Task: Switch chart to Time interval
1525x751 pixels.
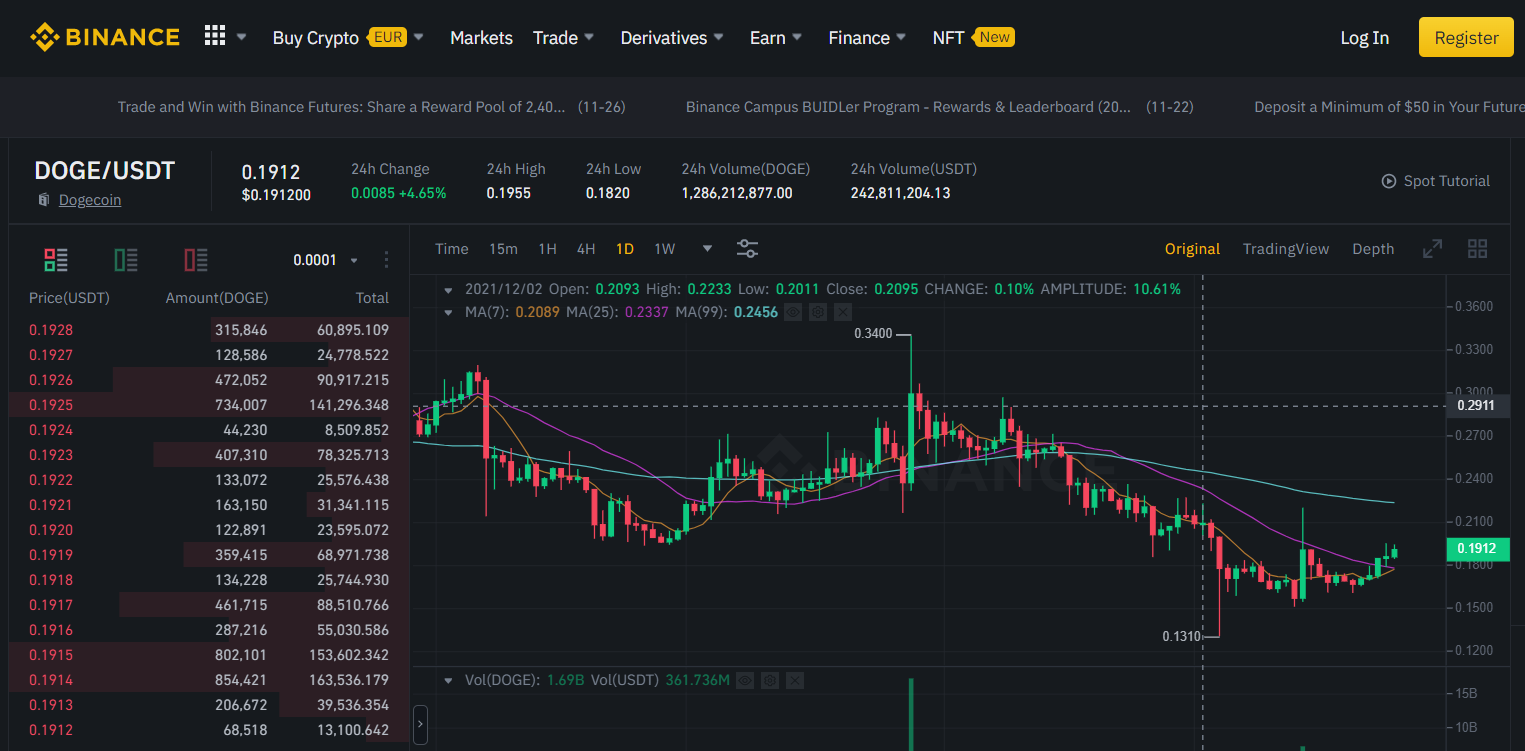Action: [x=452, y=249]
